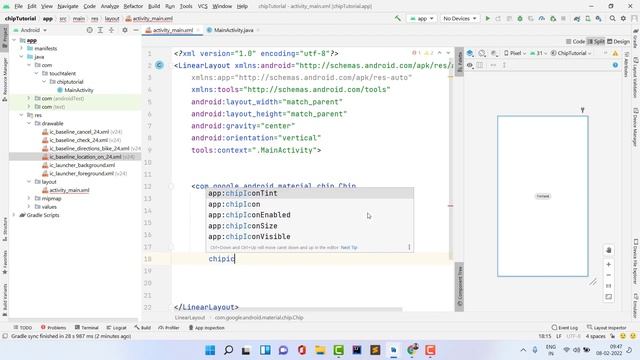Image resolution: width=640 pixels, height=360 pixels.
Task: Collapse the drawable folder
Action: (29, 123)
